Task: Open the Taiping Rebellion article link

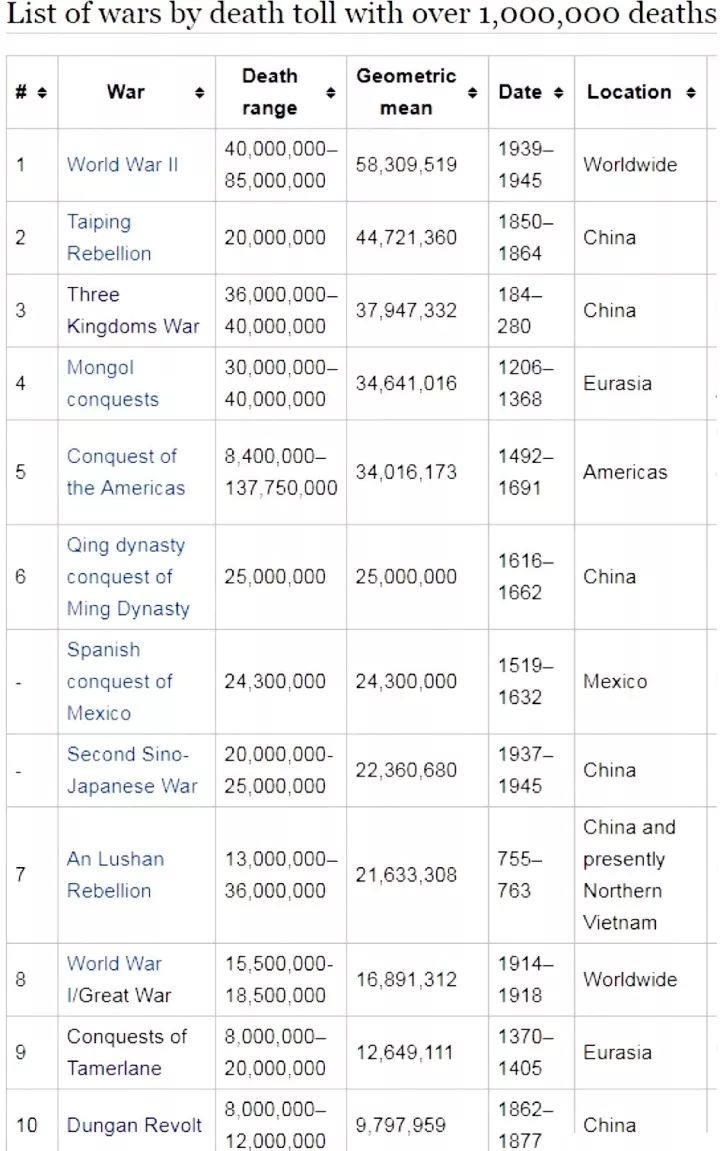Action: click(108, 238)
